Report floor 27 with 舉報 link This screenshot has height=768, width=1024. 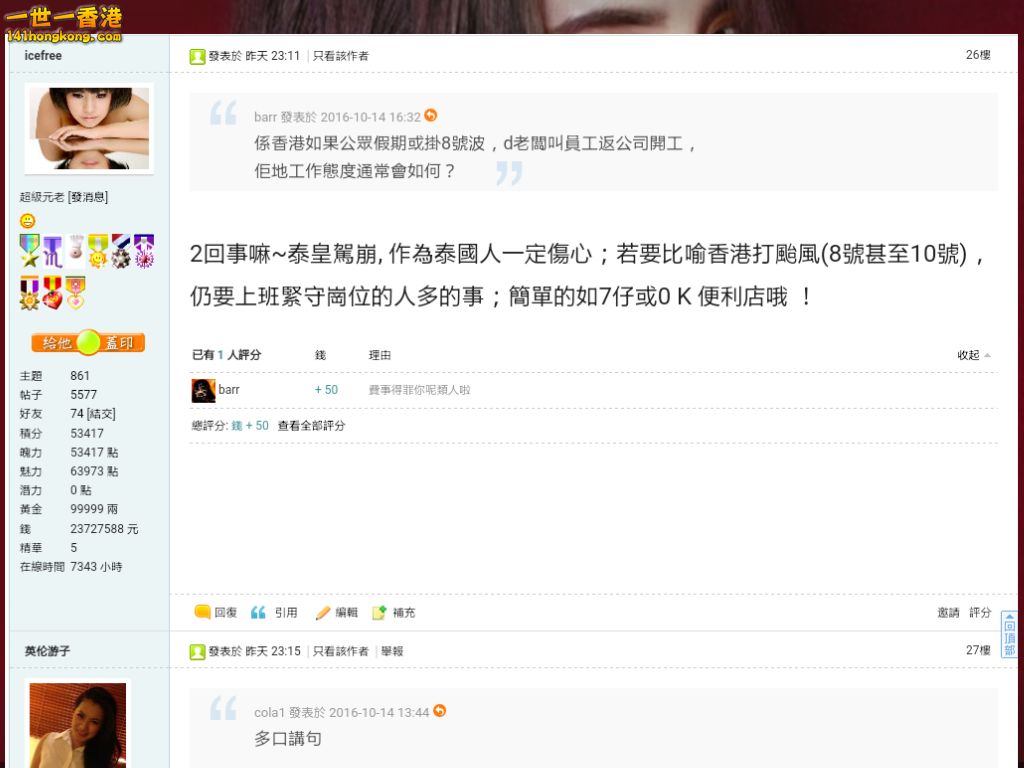(x=392, y=651)
